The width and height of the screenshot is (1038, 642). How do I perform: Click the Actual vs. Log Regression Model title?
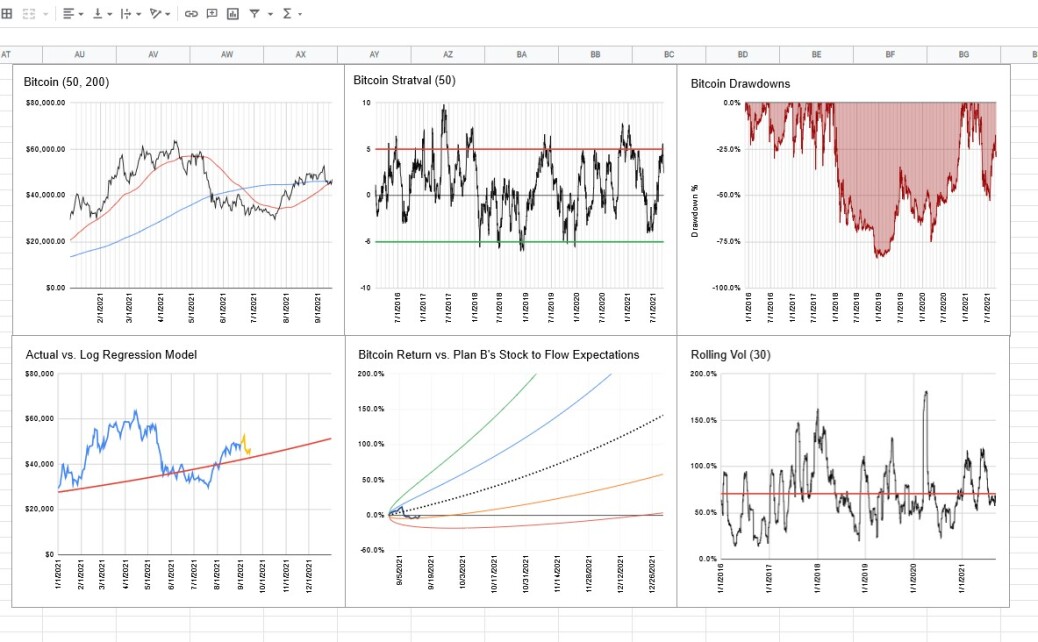click(x=111, y=355)
